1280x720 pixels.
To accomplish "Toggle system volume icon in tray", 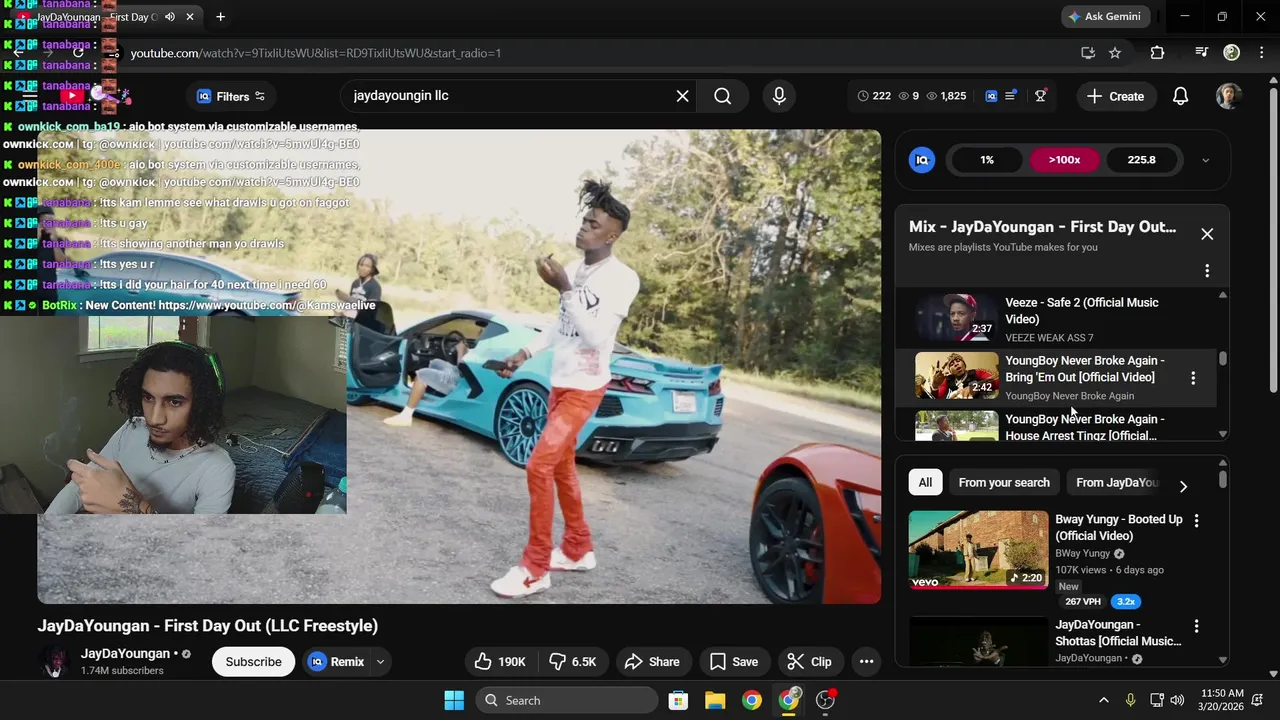I will 1177,700.
